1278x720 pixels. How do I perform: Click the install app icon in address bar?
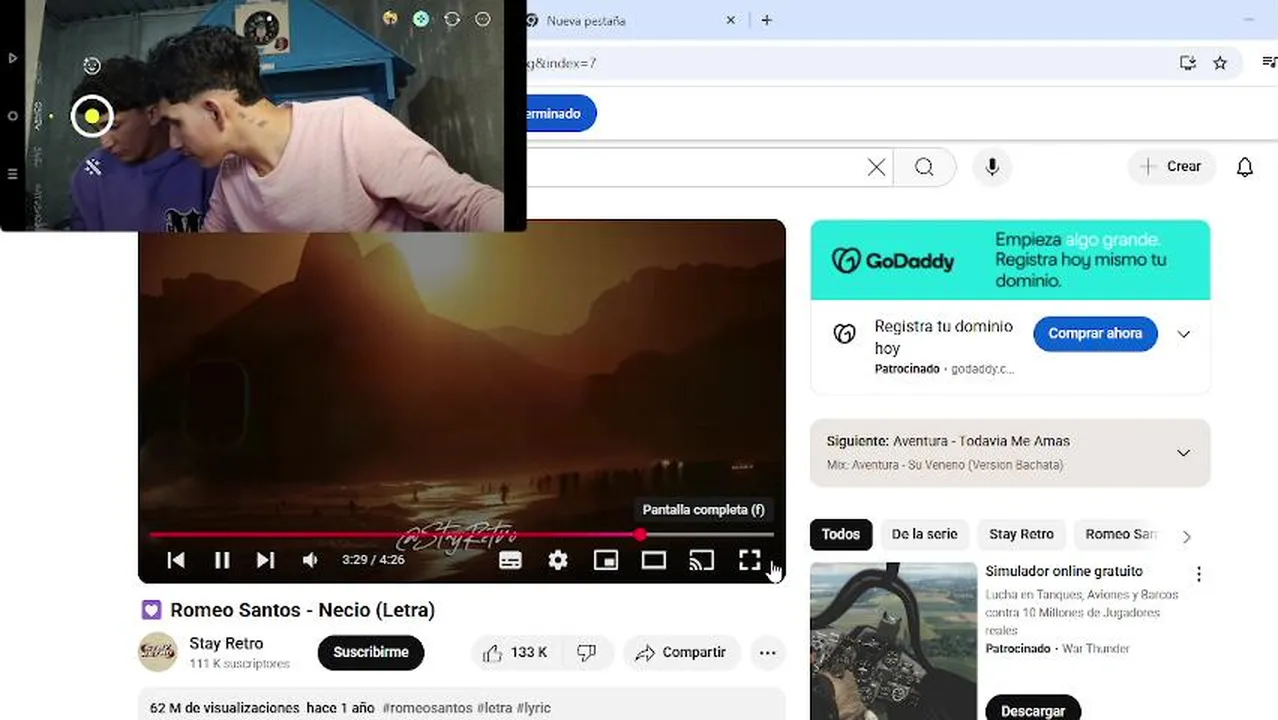tap(1188, 63)
